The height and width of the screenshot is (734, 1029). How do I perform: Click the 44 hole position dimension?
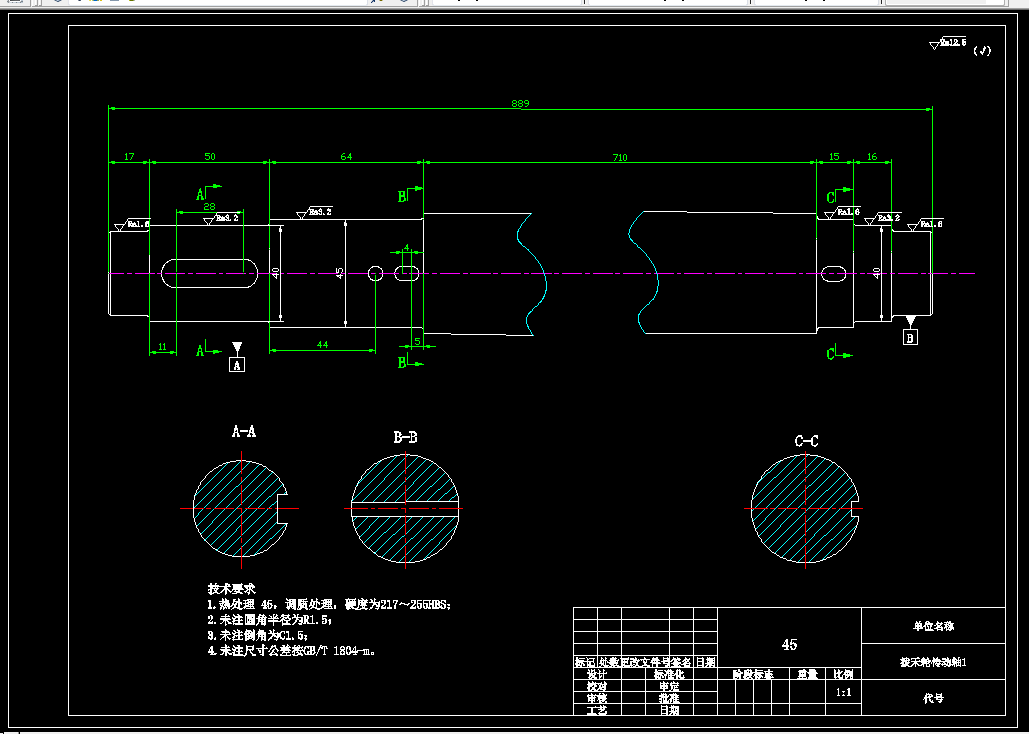322,344
